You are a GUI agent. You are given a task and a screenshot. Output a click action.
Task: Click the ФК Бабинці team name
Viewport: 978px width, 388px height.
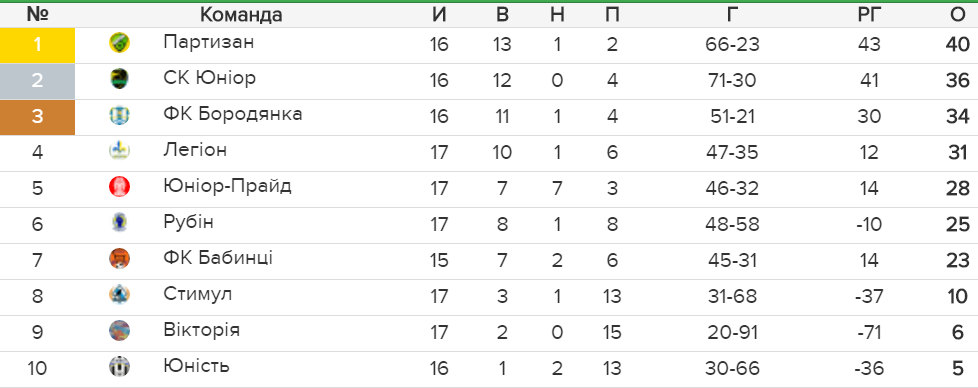[218, 258]
